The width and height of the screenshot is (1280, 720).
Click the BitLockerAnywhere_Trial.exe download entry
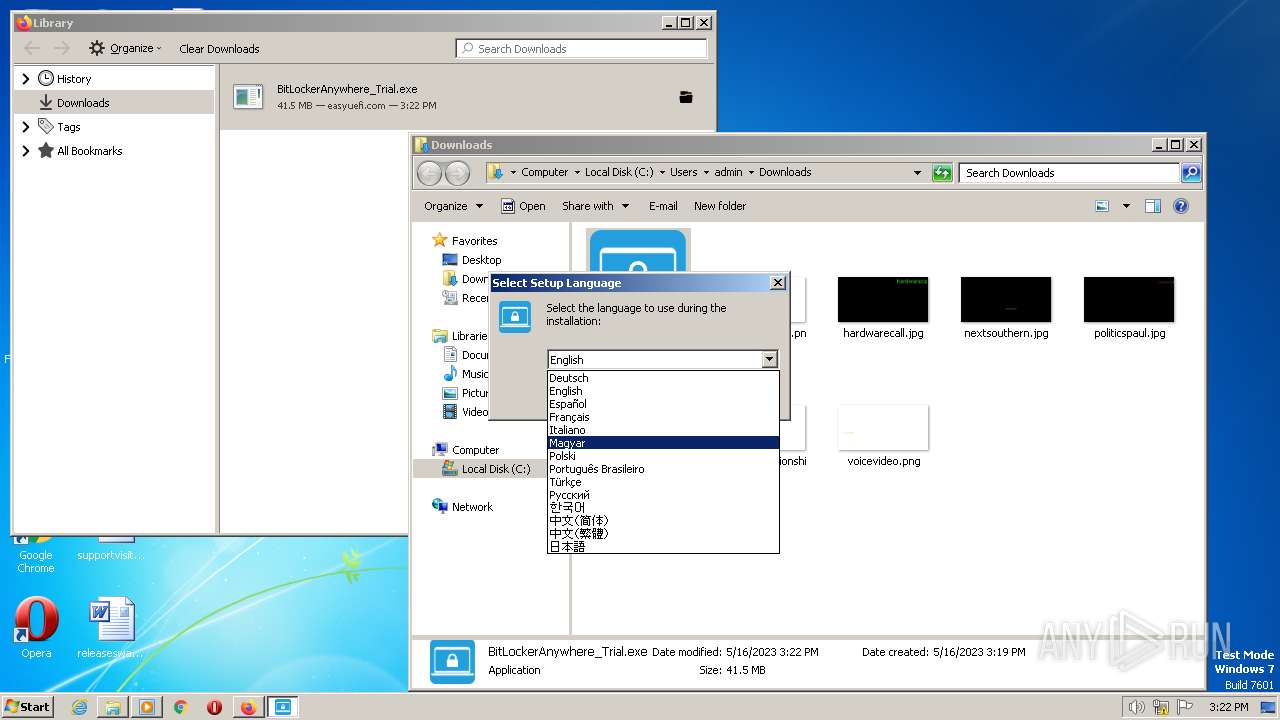[465, 97]
